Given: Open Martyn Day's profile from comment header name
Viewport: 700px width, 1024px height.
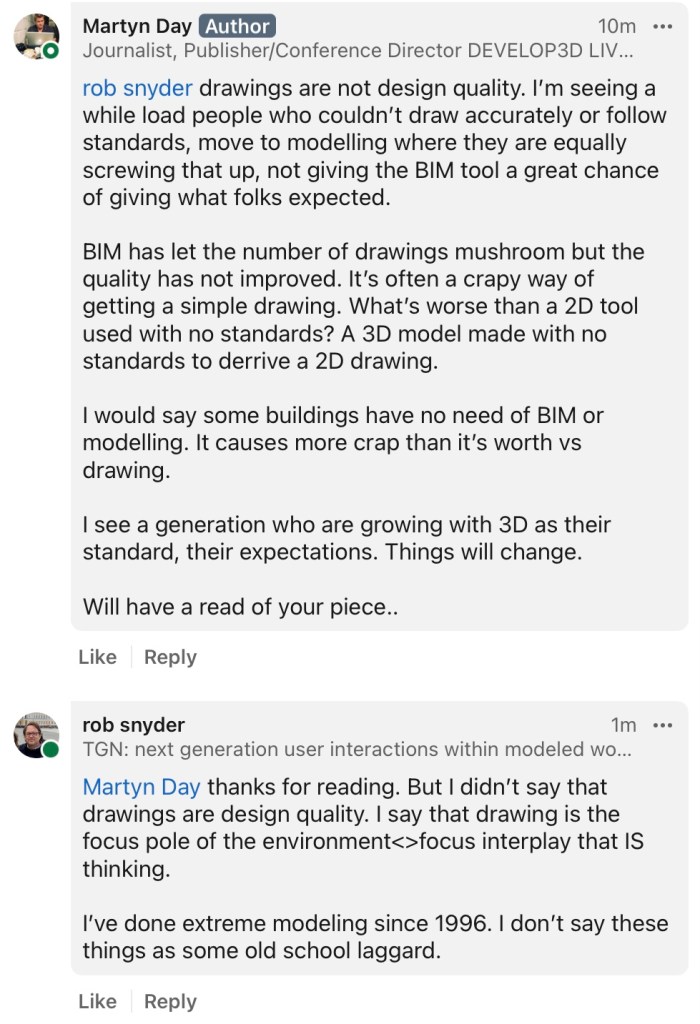Looking at the screenshot, I should click(136, 26).
